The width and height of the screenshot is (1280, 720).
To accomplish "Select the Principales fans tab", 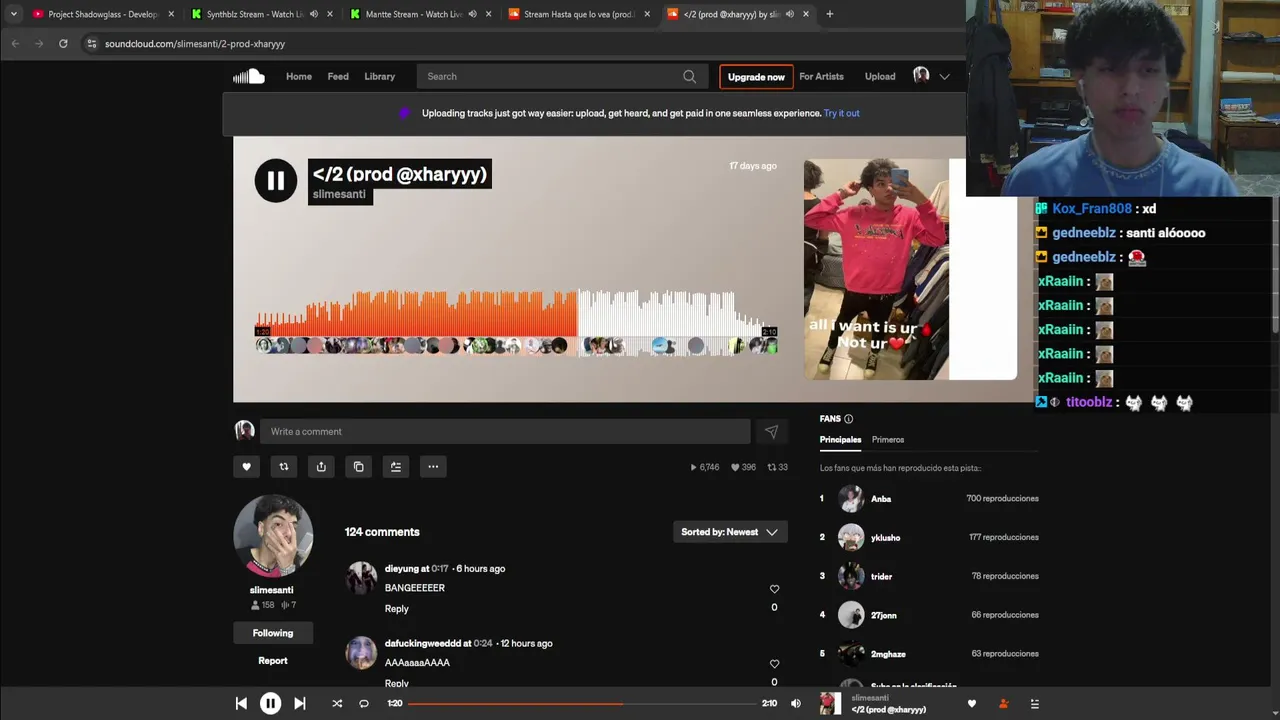I will [x=840, y=440].
